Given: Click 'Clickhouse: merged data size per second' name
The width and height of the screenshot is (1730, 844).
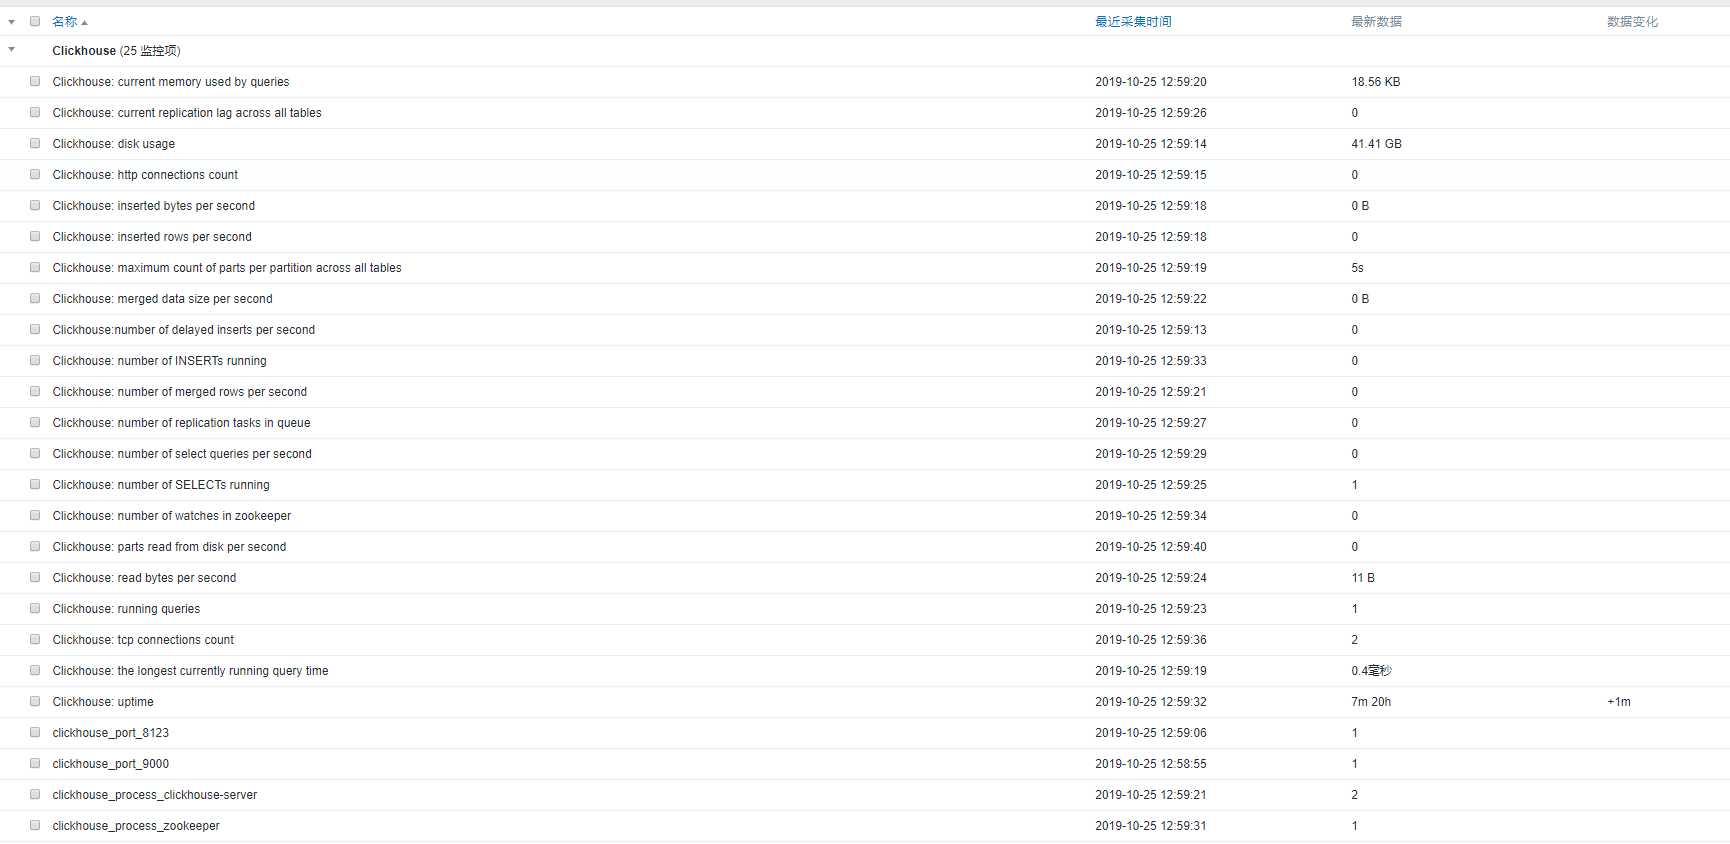Looking at the screenshot, I should click(x=162, y=299).
